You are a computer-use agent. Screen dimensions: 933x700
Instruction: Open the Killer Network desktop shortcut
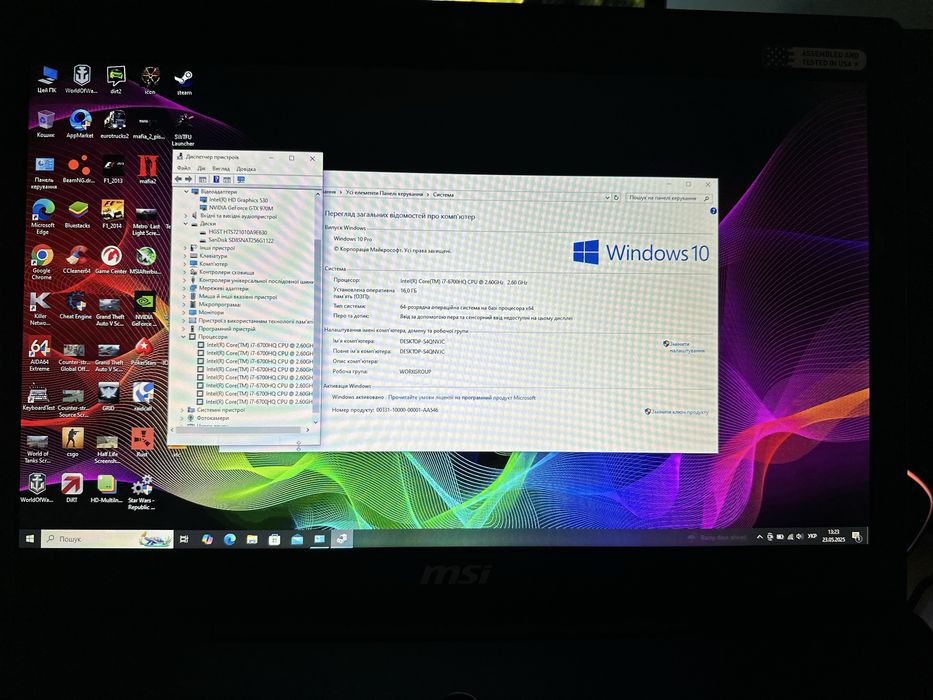(x=40, y=310)
